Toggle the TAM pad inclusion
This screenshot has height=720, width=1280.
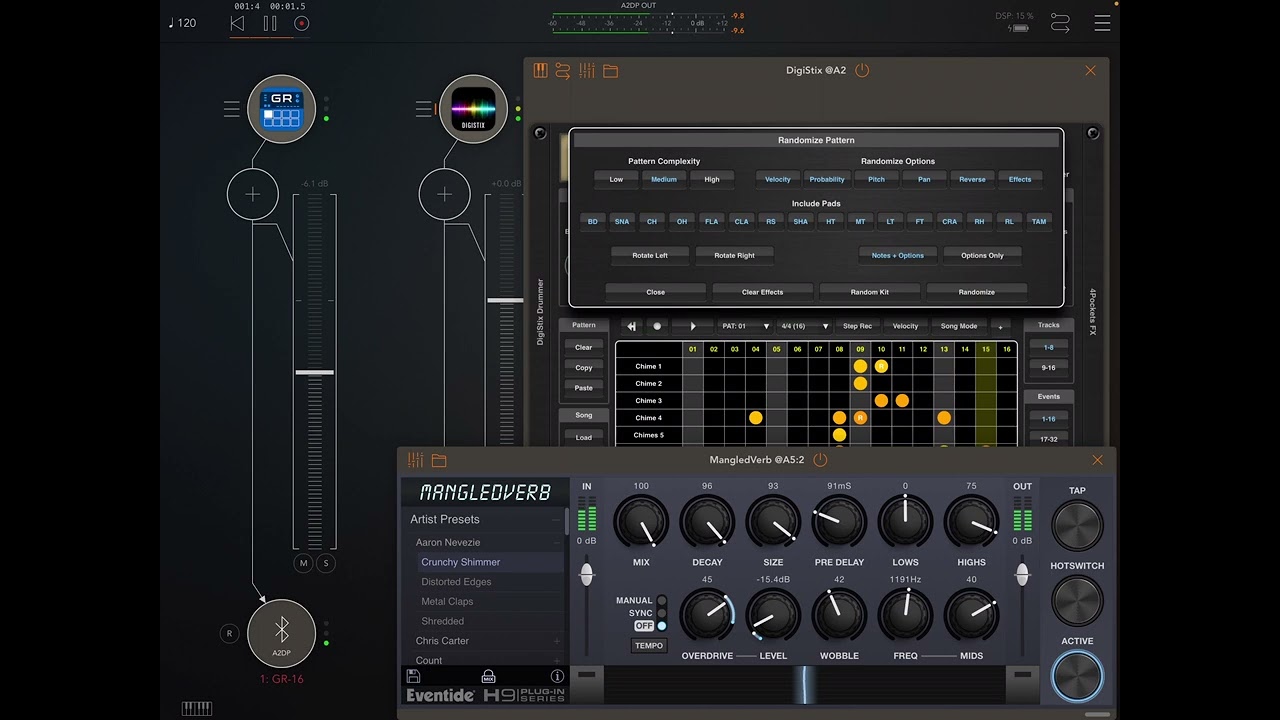[1039, 222]
